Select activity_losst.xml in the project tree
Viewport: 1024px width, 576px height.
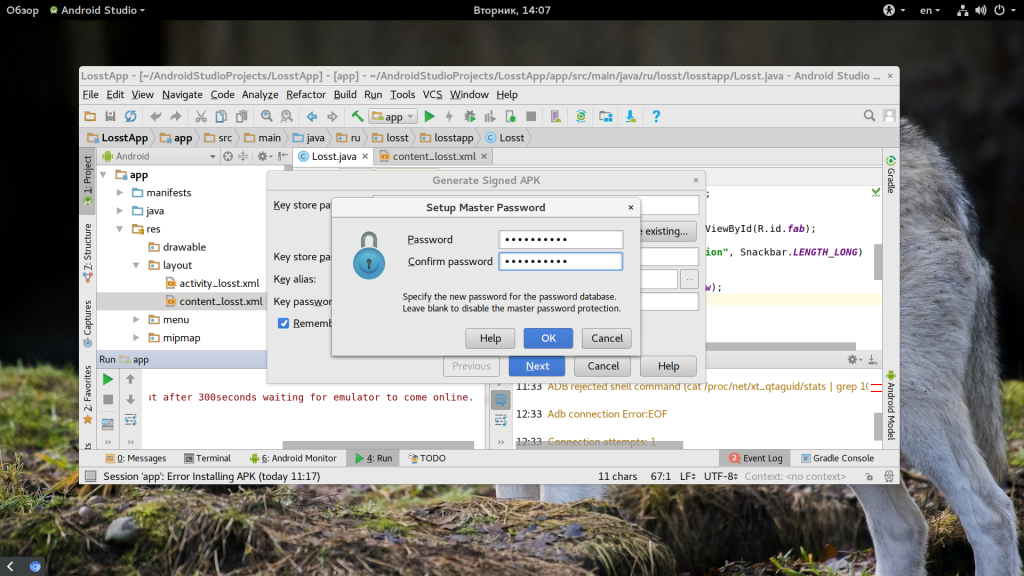(218, 284)
